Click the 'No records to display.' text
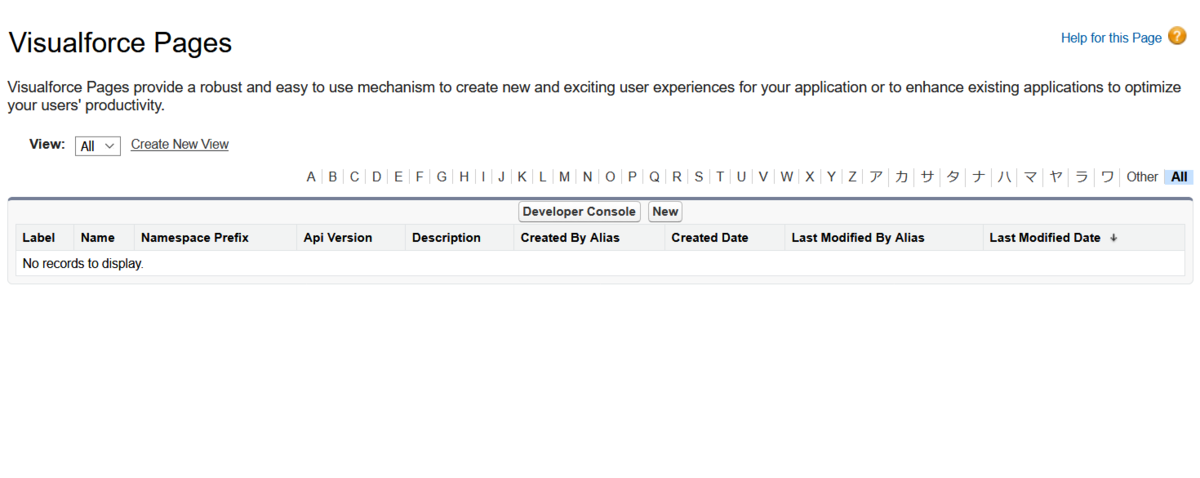Viewport: 1200px width, 478px height. tap(83, 264)
